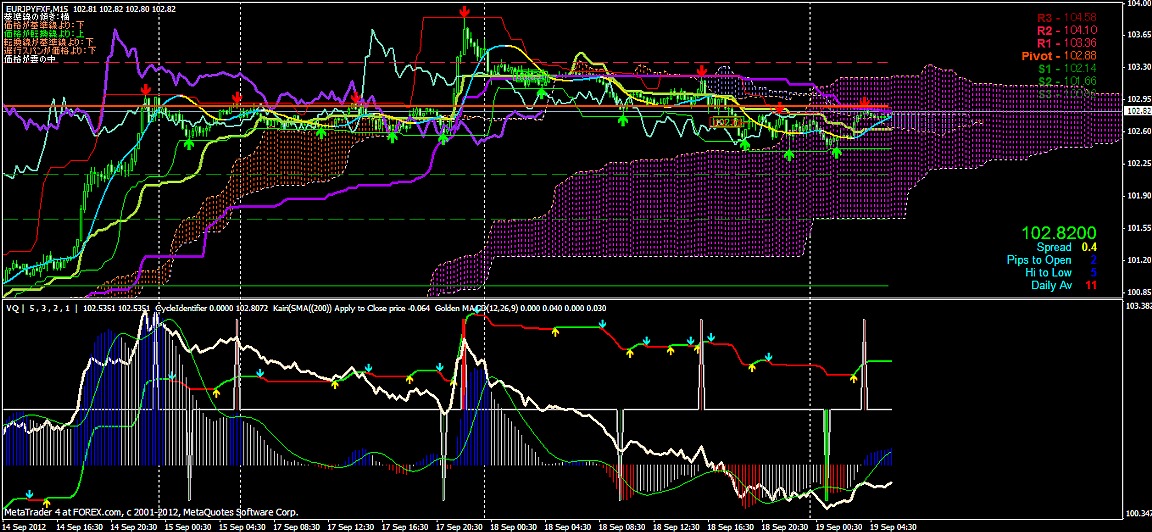Click the first cyan arrow in the indicator window
Screen dimensions: 1152x532
29,495
